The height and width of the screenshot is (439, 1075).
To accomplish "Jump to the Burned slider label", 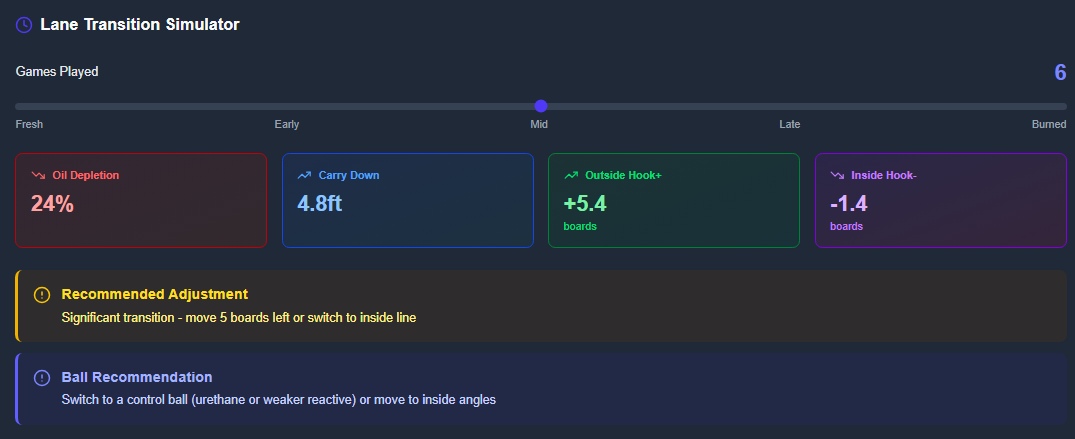I will [x=1049, y=125].
